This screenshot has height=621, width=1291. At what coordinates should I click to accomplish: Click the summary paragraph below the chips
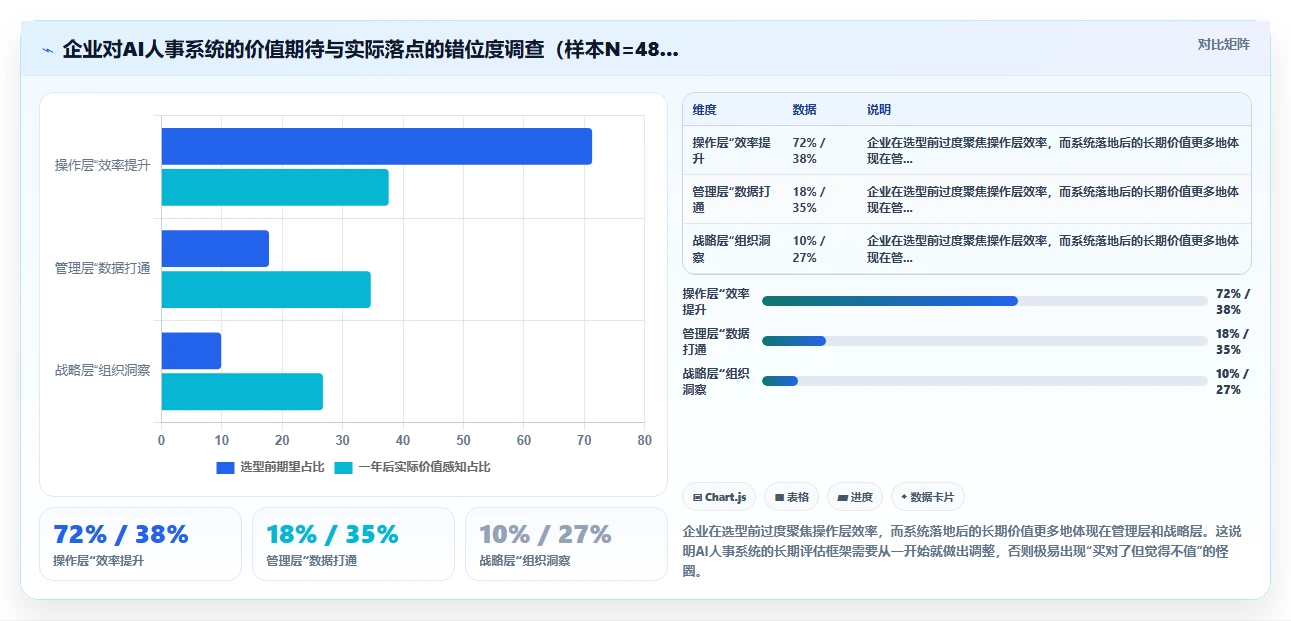[966, 552]
